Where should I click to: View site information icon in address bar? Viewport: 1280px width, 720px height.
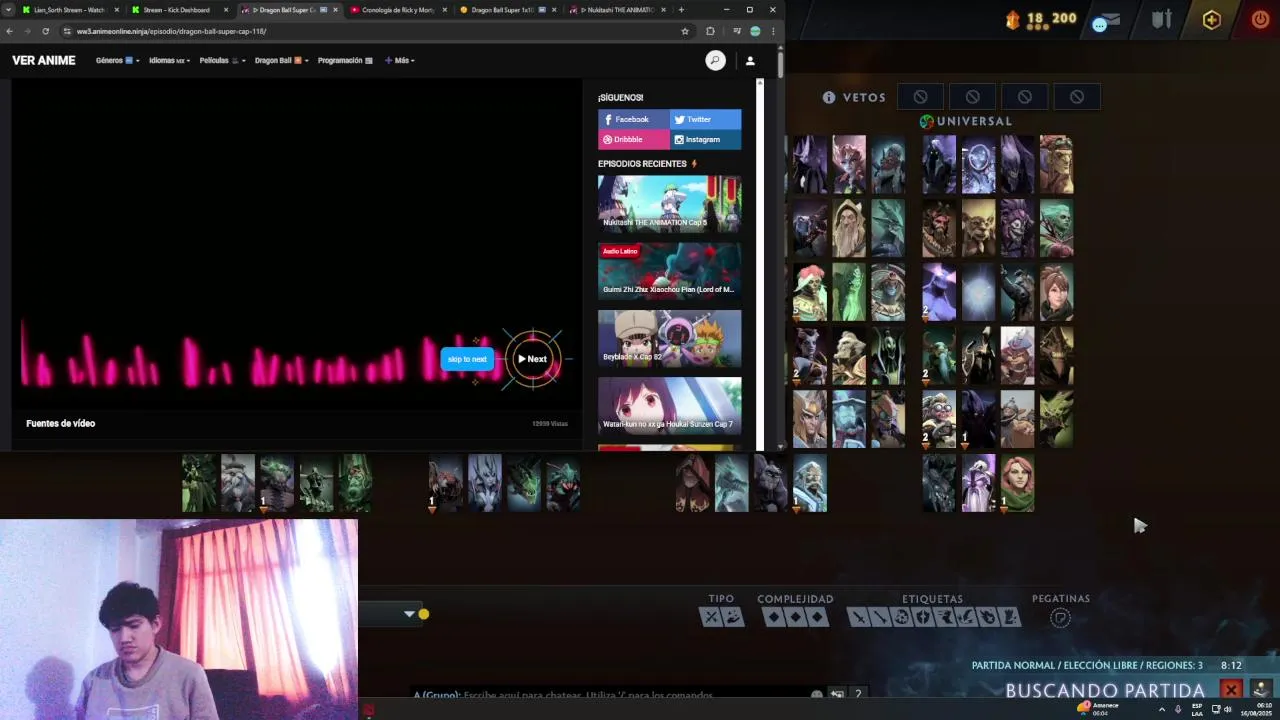67,31
